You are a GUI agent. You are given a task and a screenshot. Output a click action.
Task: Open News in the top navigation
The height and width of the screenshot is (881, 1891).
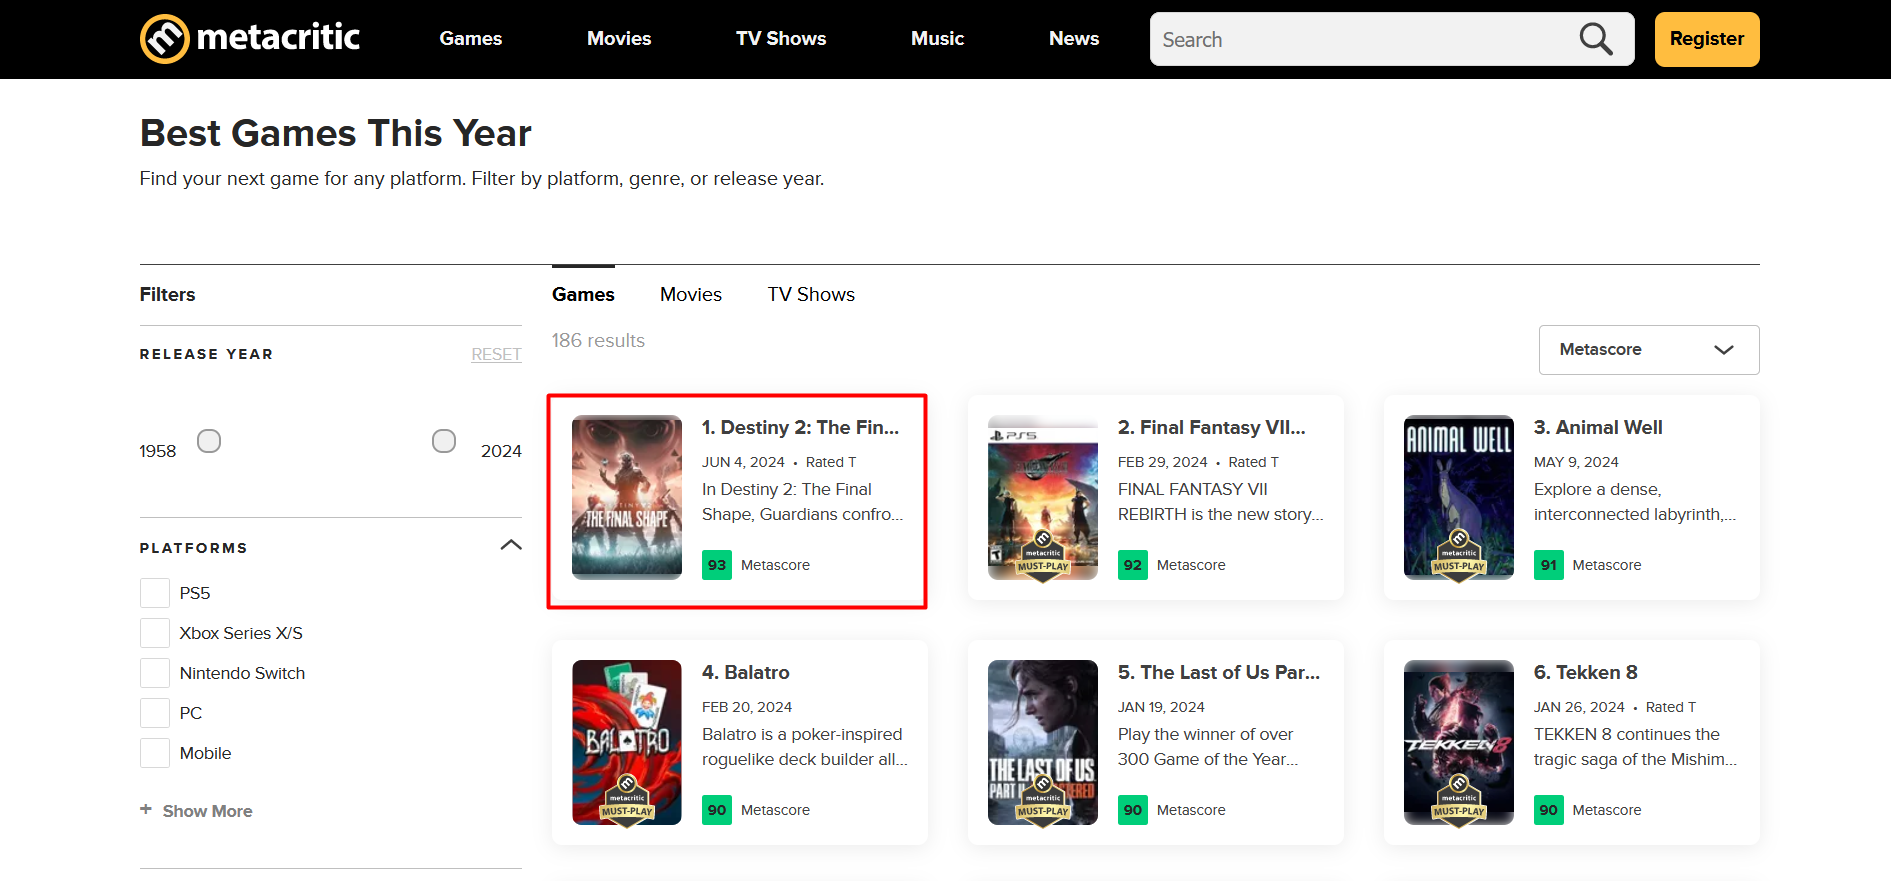(1074, 39)
